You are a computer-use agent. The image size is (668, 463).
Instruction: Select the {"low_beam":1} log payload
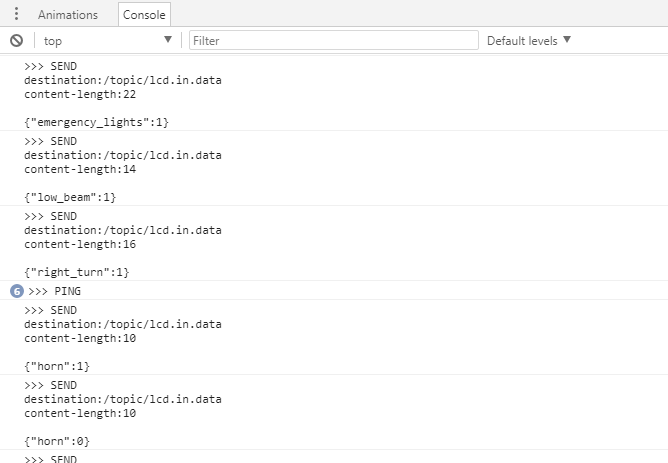coord(70,197)
